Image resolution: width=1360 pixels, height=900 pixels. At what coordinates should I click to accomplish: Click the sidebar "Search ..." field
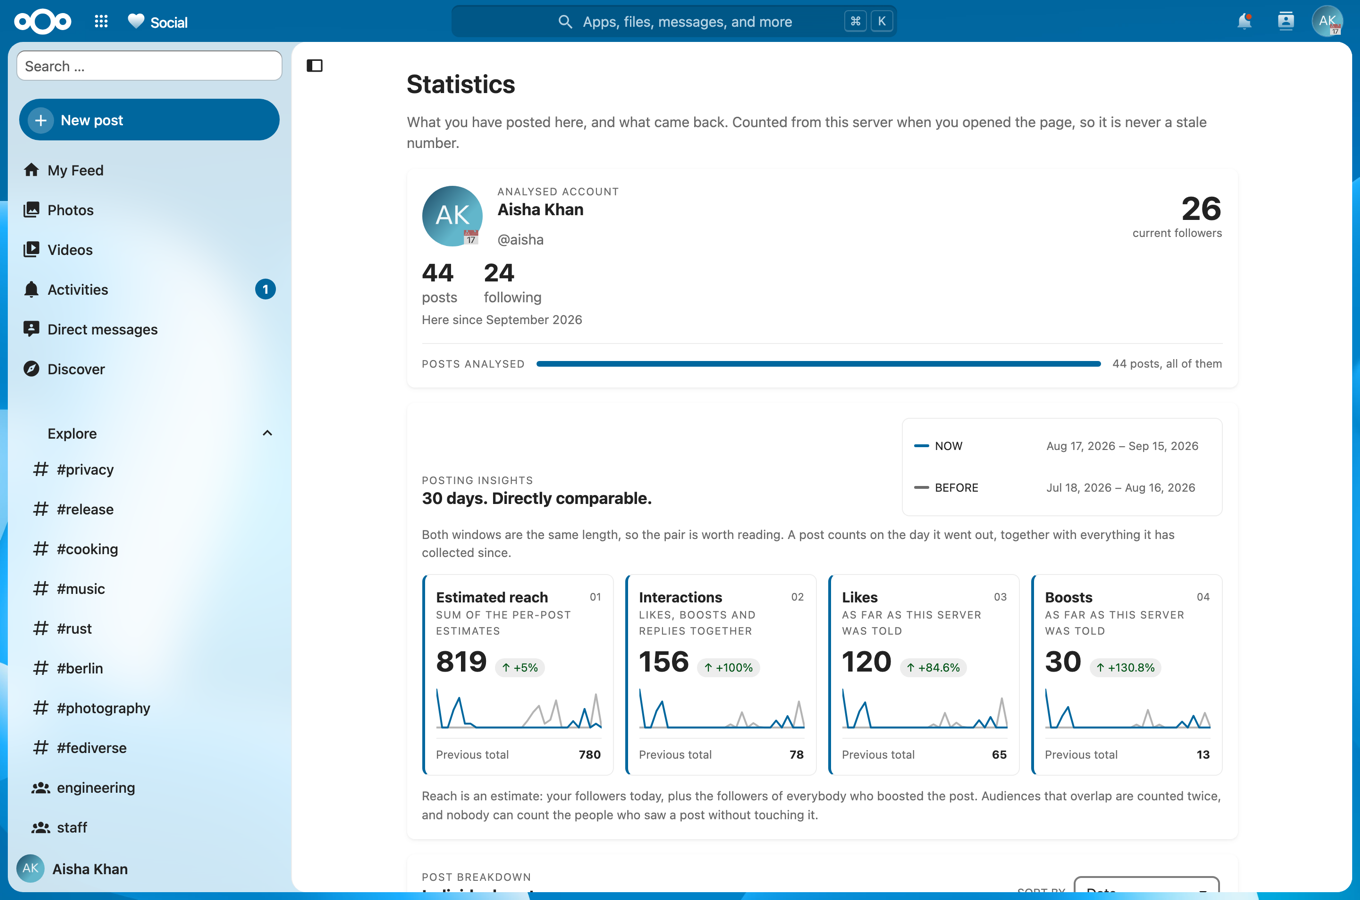(x=149, y=66)
